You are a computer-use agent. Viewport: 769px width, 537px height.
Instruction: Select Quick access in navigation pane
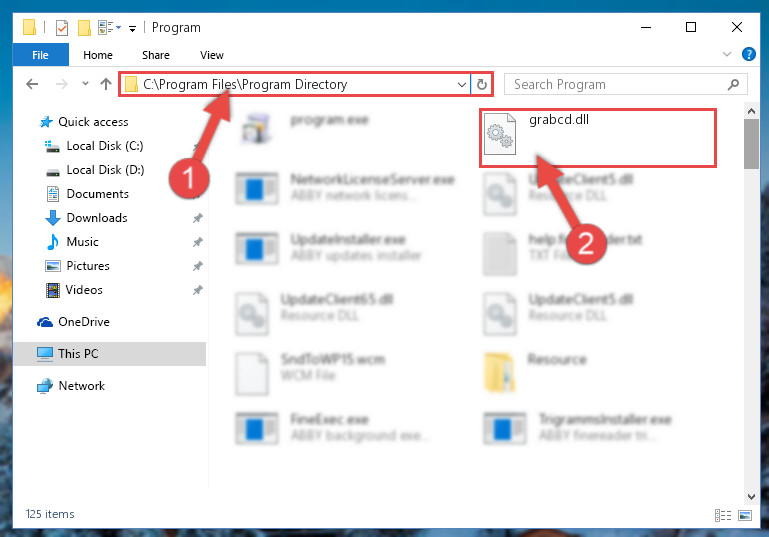pos(93,122)
